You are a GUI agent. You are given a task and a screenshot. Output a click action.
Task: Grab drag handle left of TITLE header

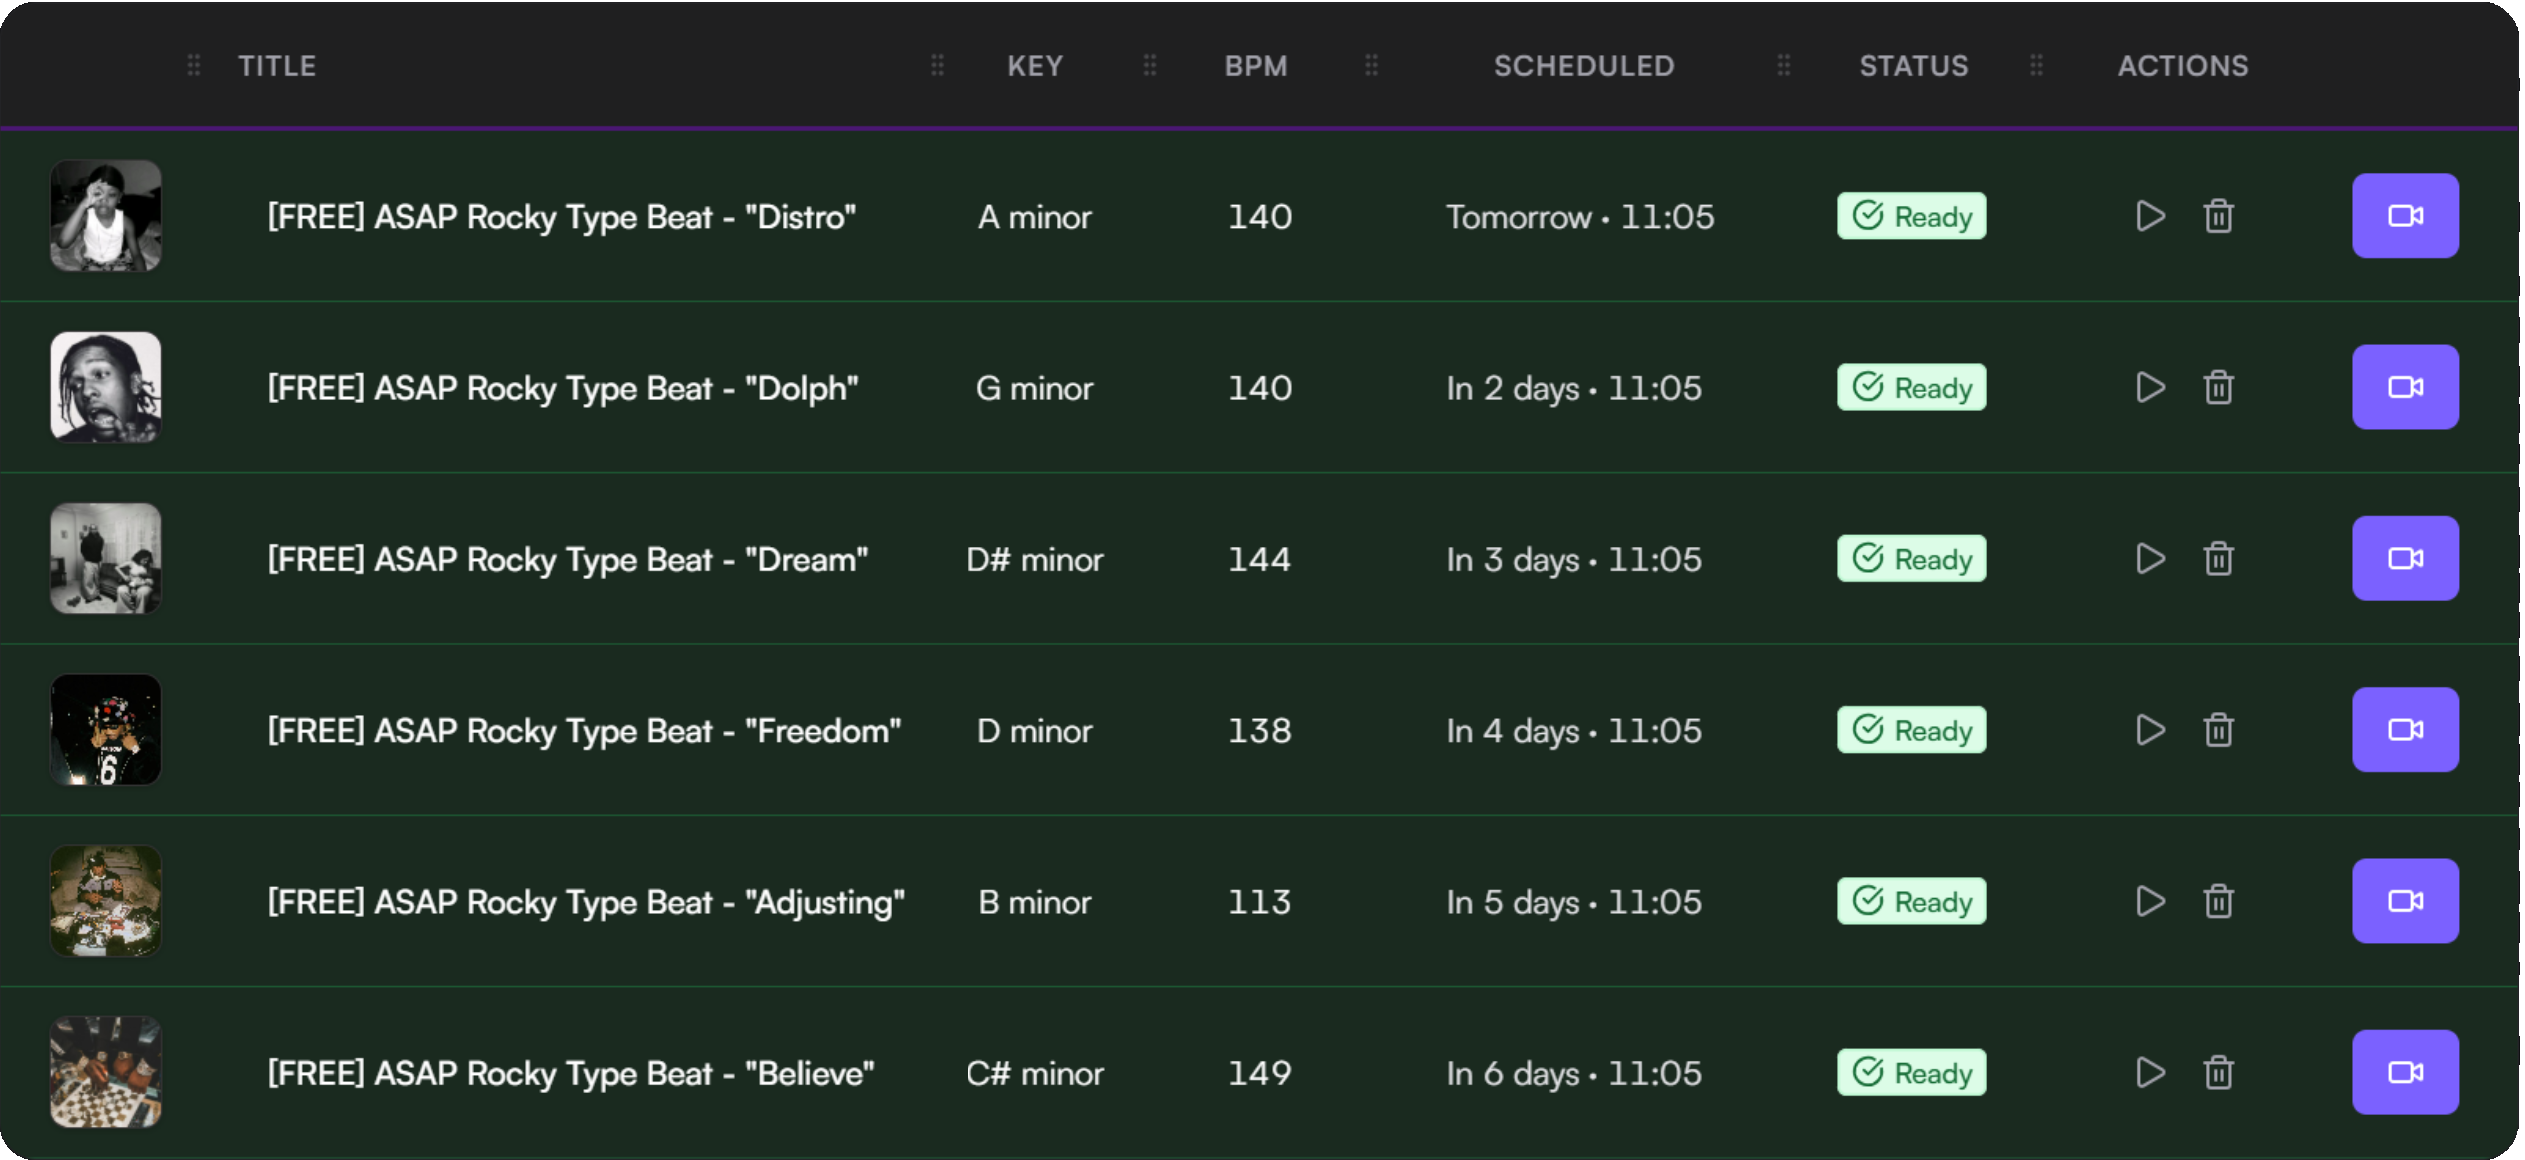(194, 66)
